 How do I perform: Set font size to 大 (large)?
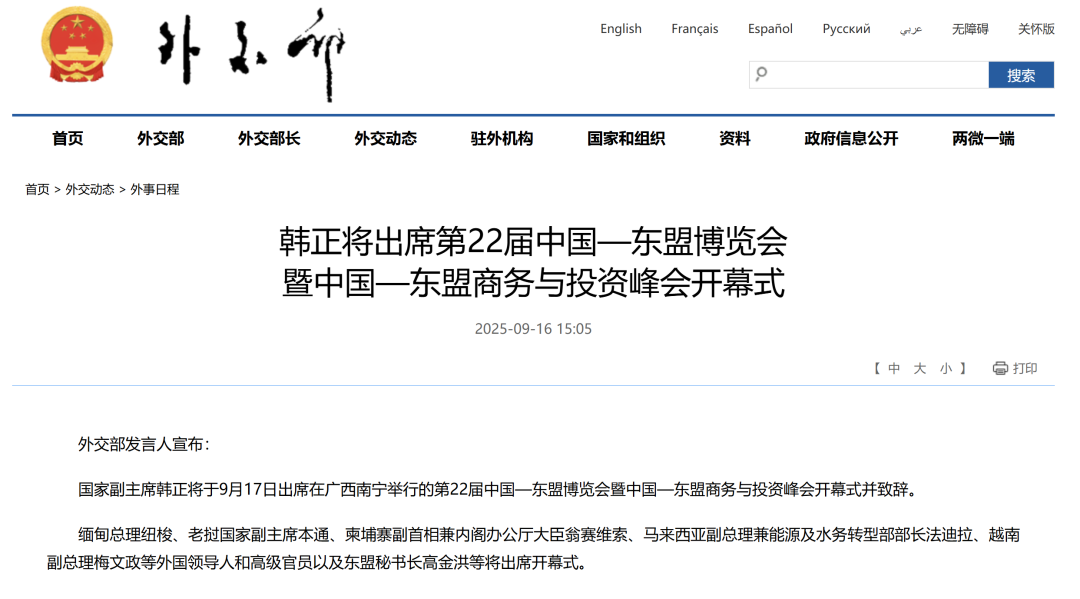(x=920, y=368)
